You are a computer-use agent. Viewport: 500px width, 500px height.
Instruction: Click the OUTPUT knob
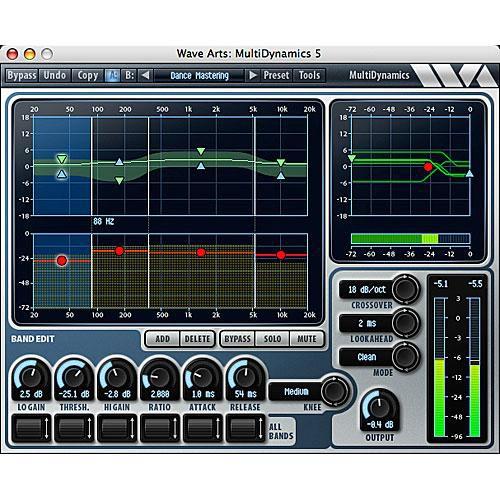[x=380, y=407]
